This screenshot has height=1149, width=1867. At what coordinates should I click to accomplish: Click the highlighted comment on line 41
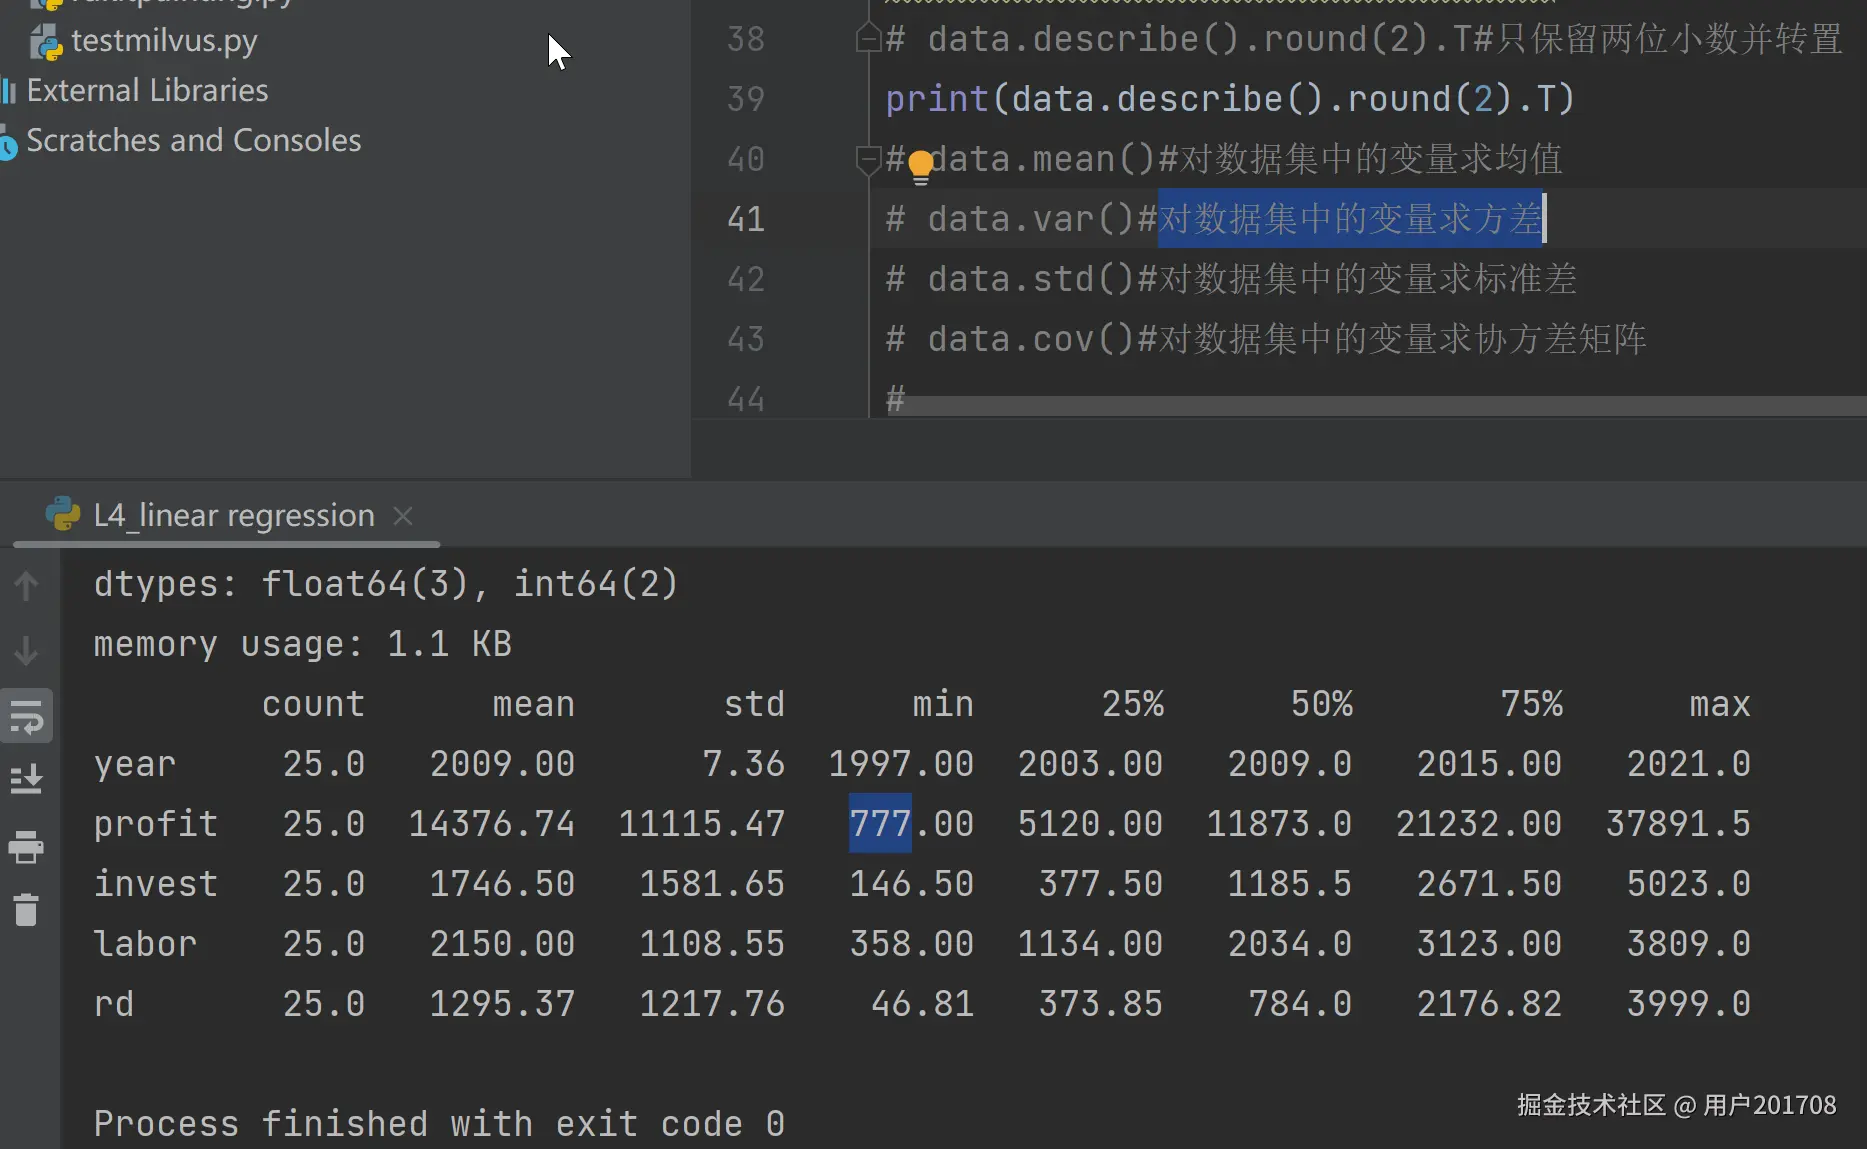click(x=1350, y=218)
